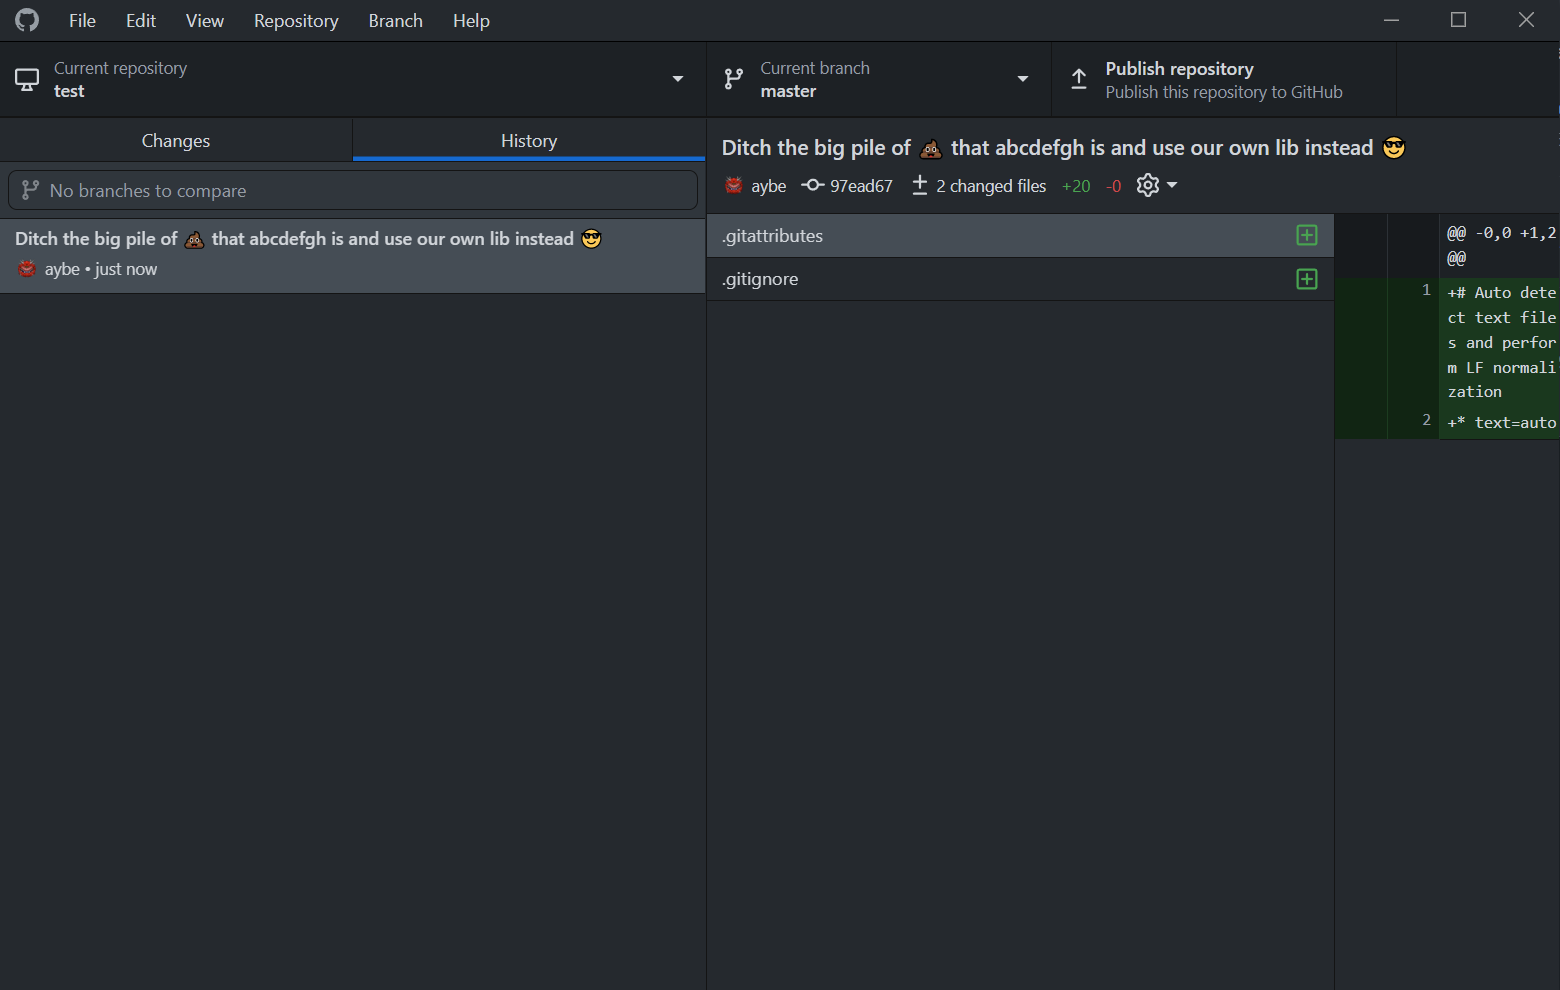Click the changed files plus-minus icon
This screenshot has height=990, width=1560.
(x=920, y=185)
